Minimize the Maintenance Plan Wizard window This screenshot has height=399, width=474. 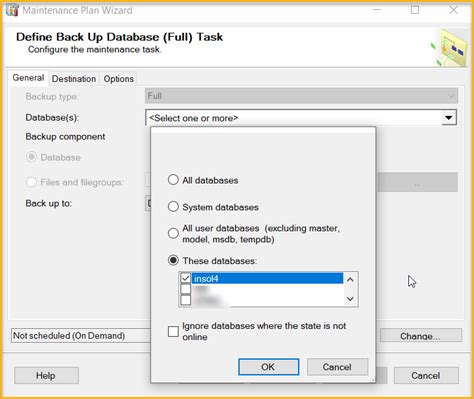coord(377,10)
